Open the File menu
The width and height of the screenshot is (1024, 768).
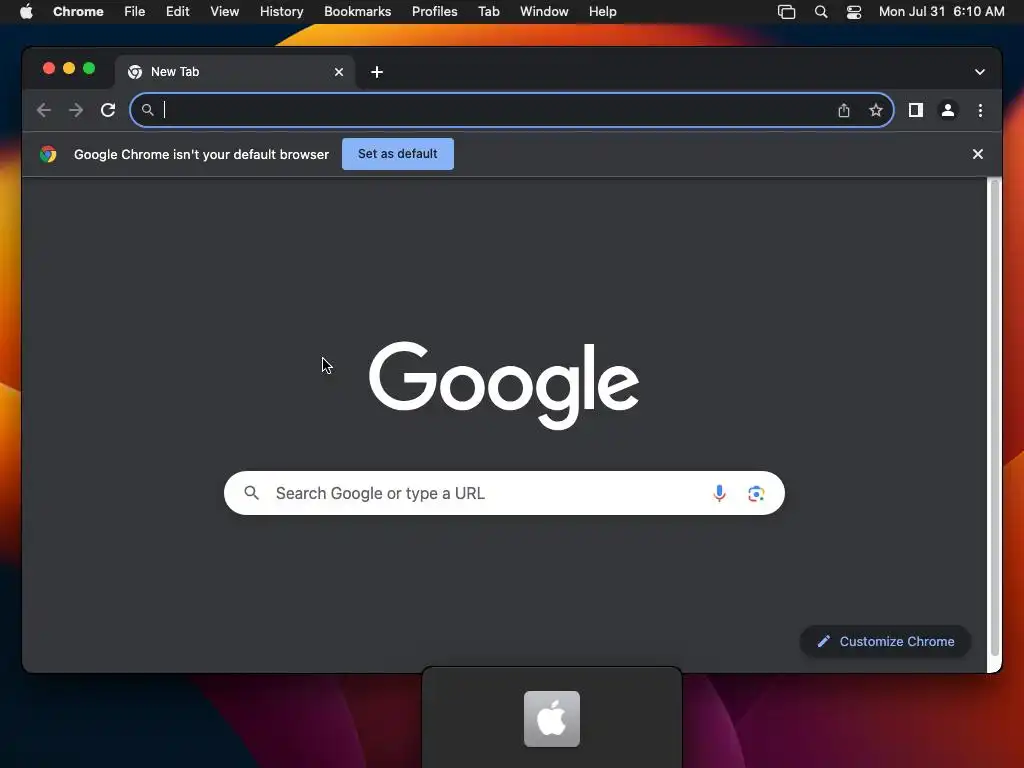coord(135,11)
